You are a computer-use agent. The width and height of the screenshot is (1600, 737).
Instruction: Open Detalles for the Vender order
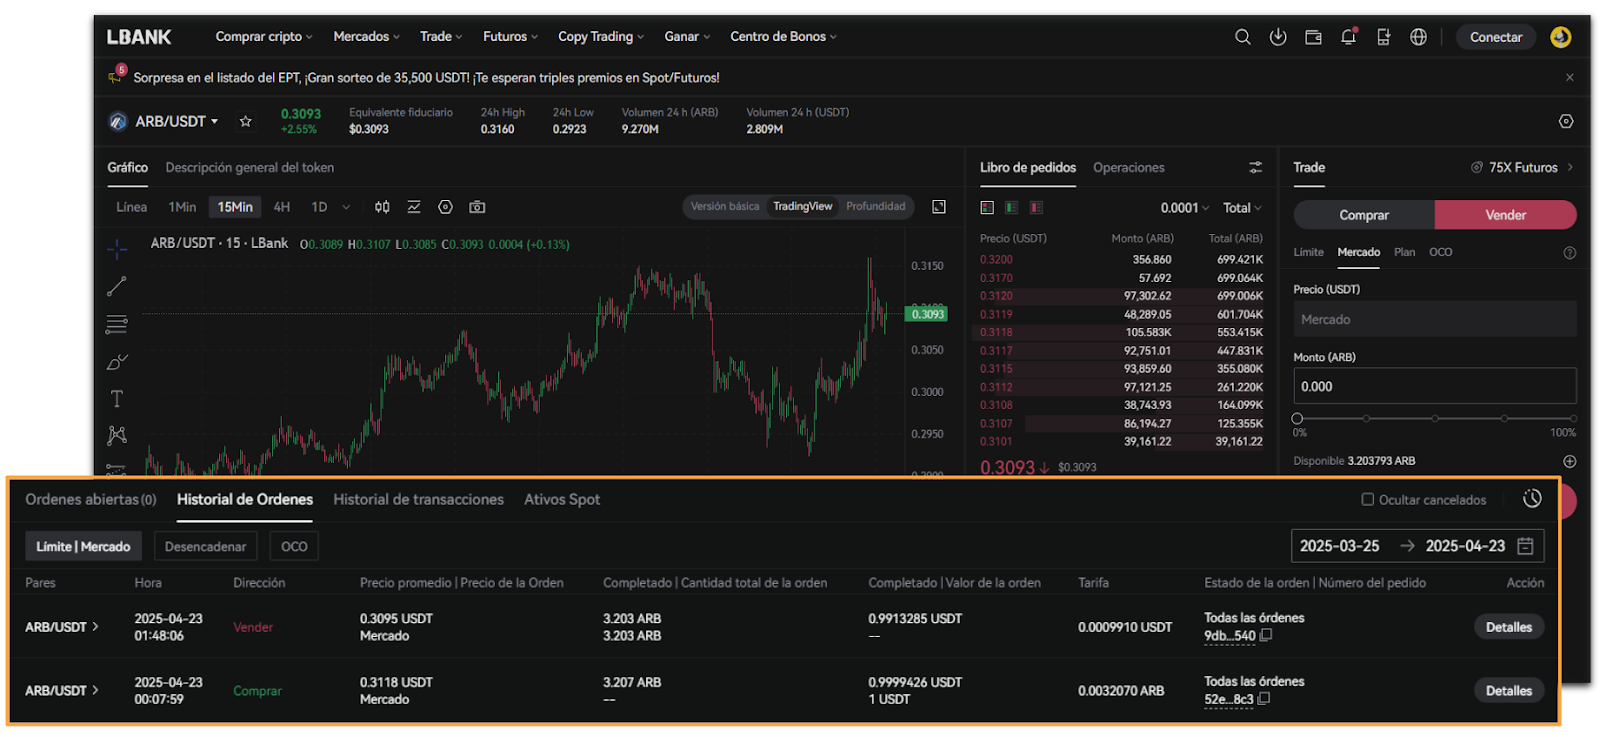(x=1509, y=627)
